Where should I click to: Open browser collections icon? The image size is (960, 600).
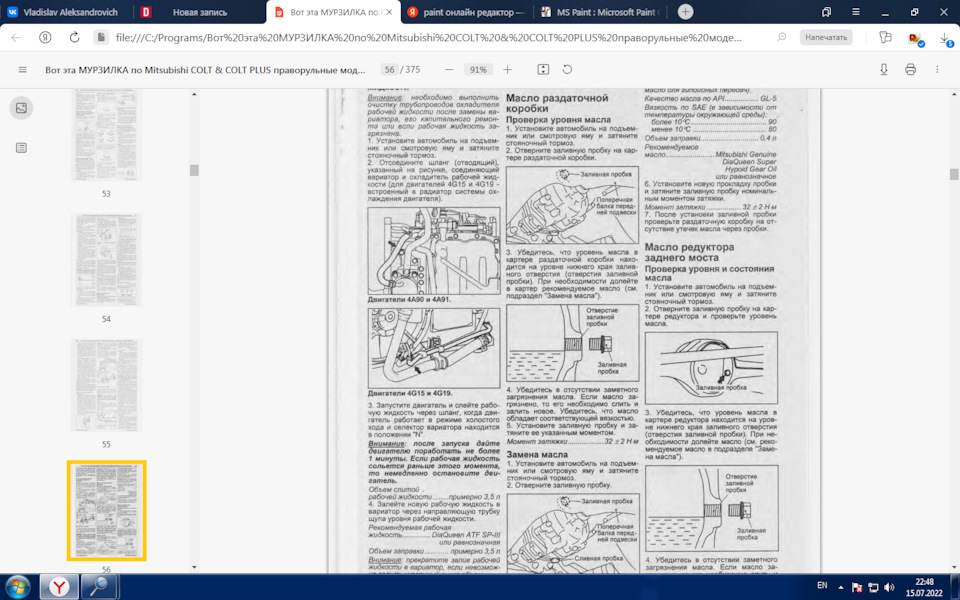click(x=885, y=37)
